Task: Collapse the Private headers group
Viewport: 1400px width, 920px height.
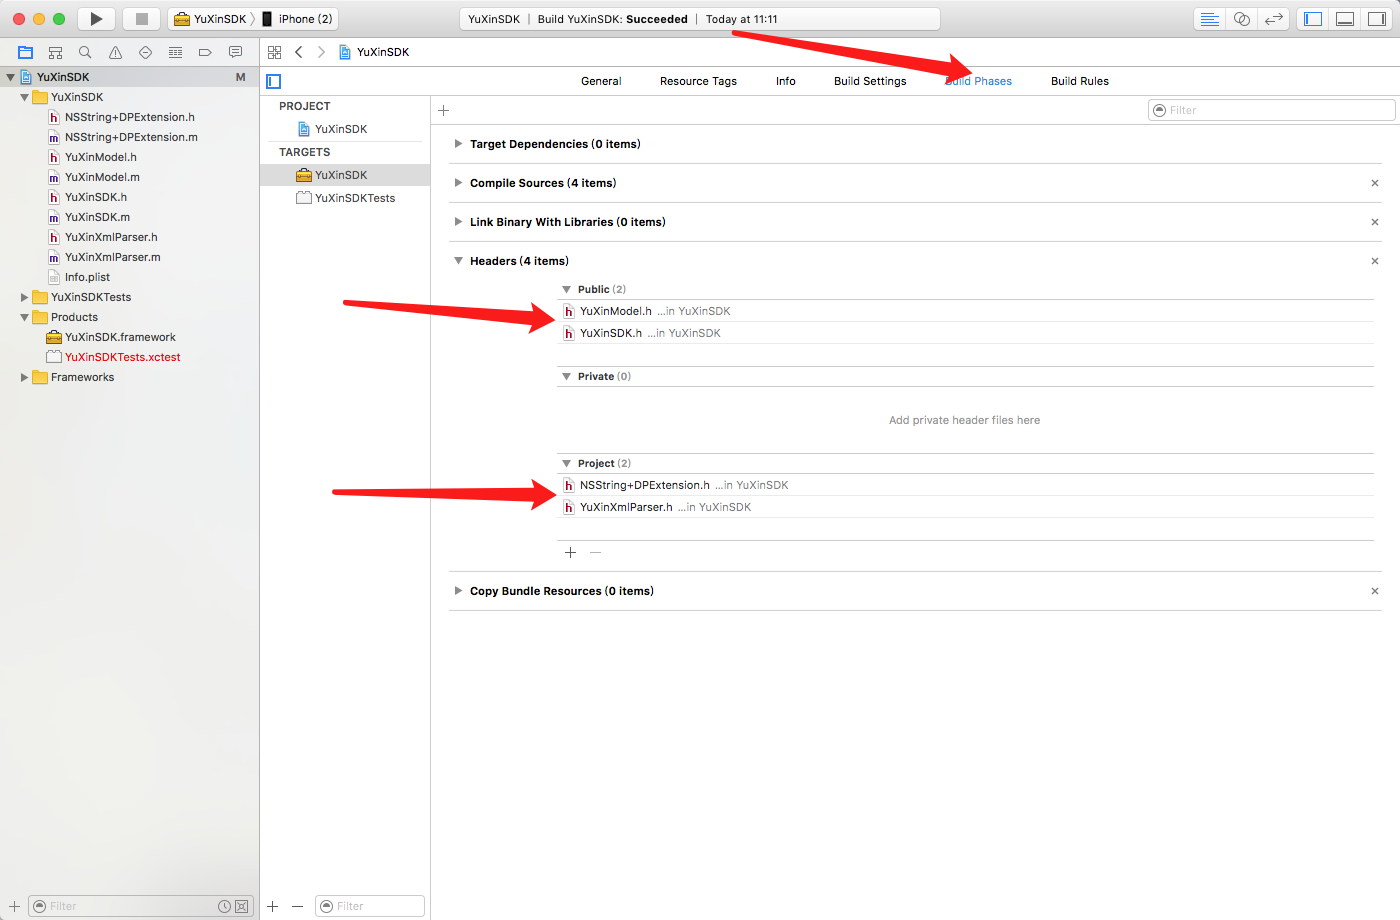Action: (566, 376)
